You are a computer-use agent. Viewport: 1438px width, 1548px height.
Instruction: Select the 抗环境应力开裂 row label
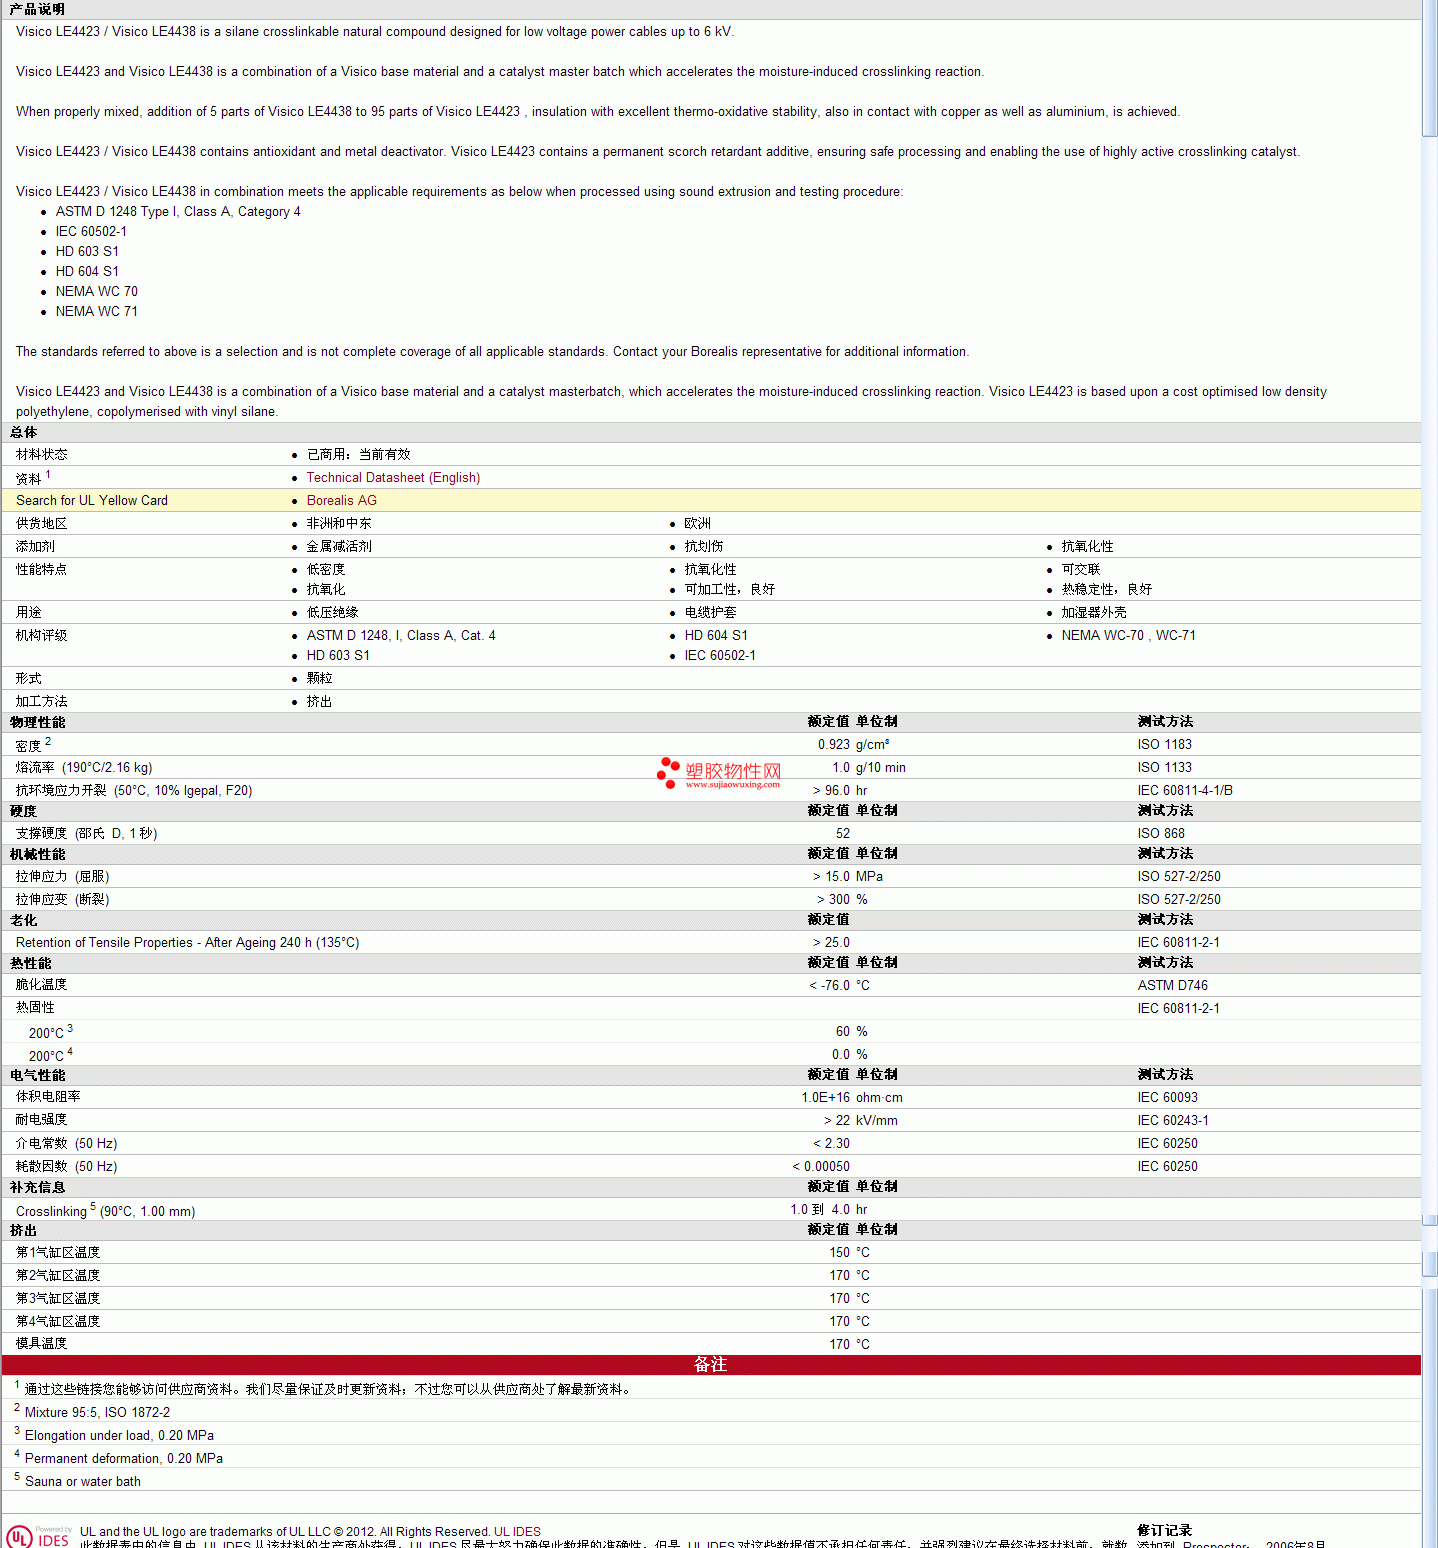click(134, 791)
